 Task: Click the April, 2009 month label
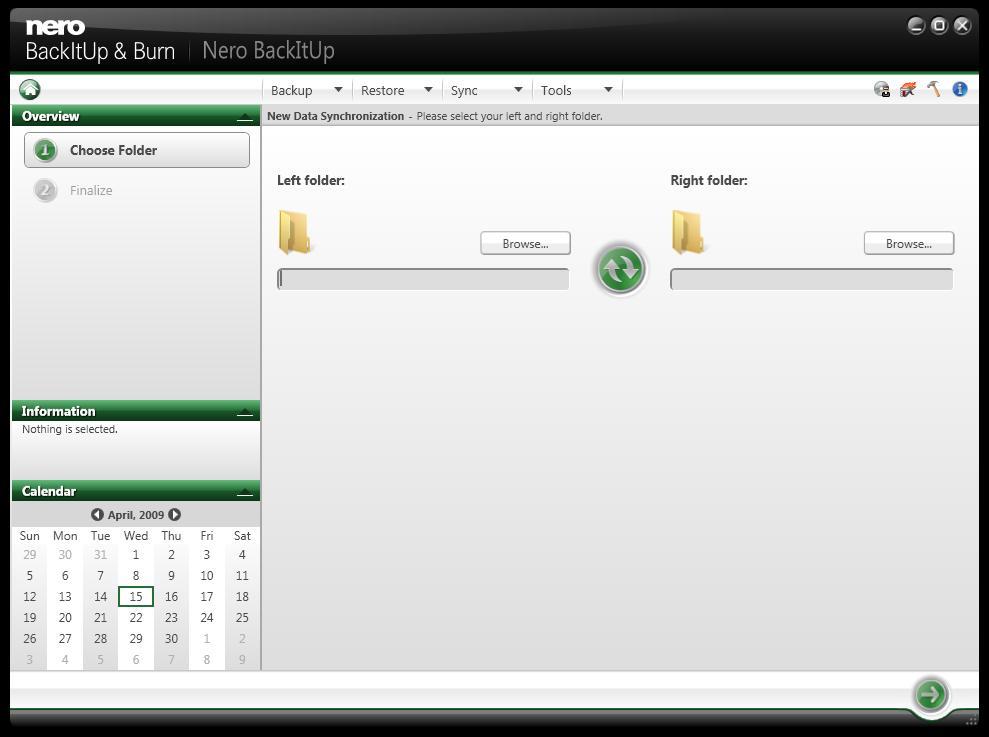click(x=136, y=515)
